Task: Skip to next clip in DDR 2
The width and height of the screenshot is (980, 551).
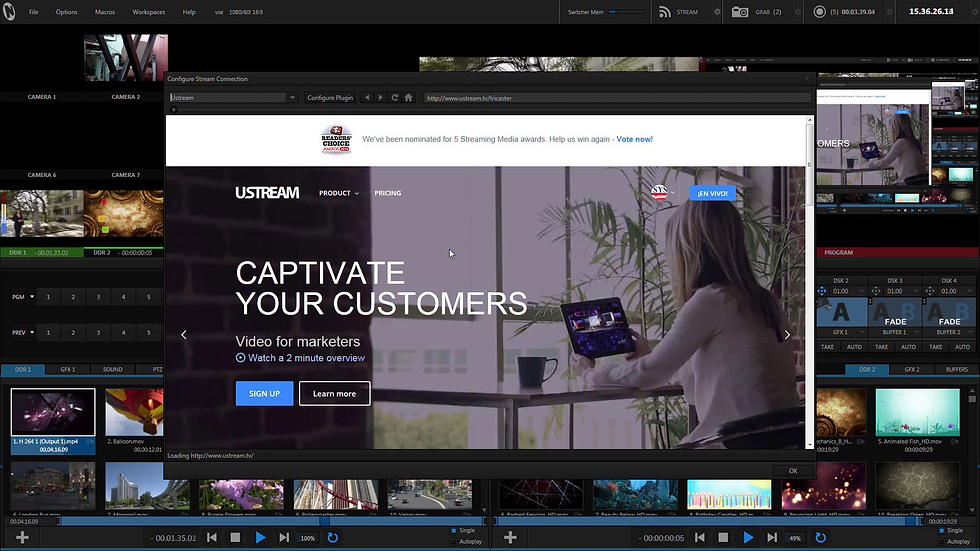Action: 772,537
